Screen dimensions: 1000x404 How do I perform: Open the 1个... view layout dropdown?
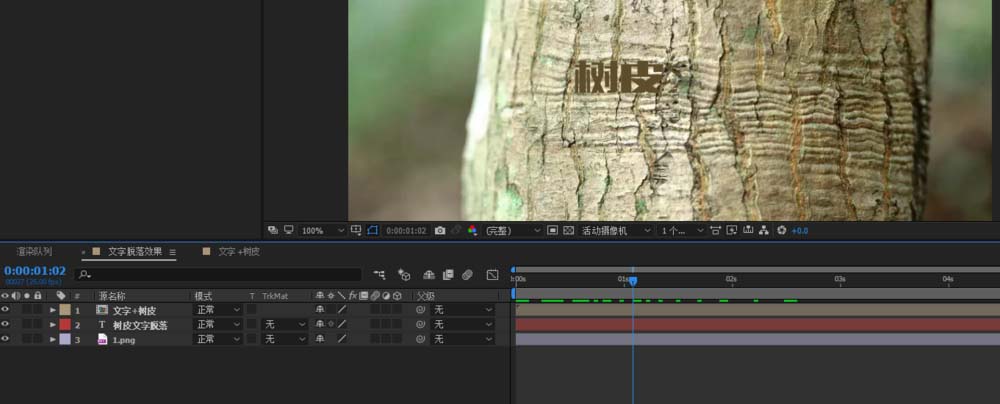[x=682, y=230]
